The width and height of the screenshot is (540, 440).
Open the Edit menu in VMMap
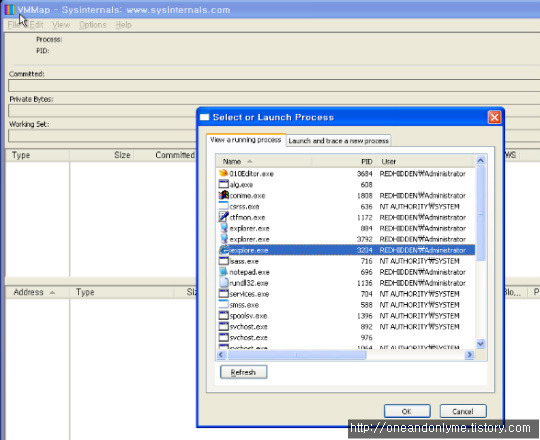click(x=36, y=25)
